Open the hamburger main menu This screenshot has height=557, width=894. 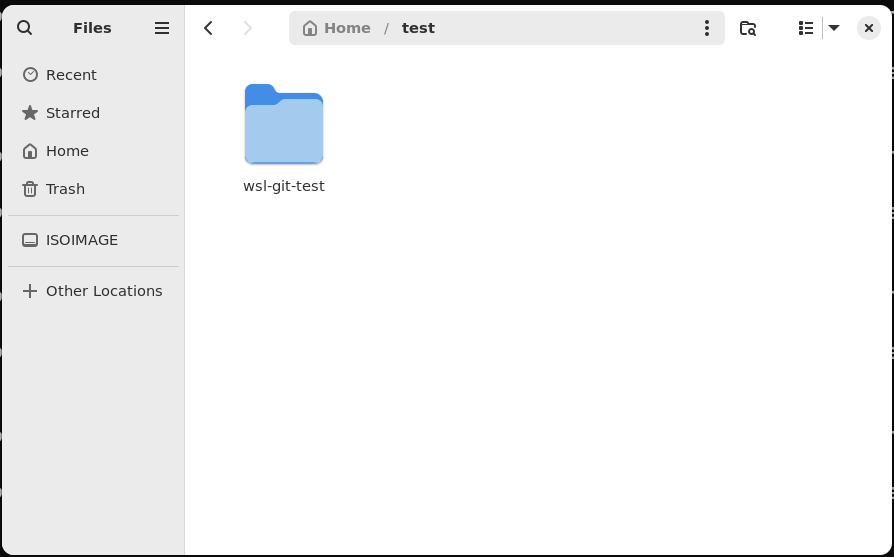[x=162, y=28]
